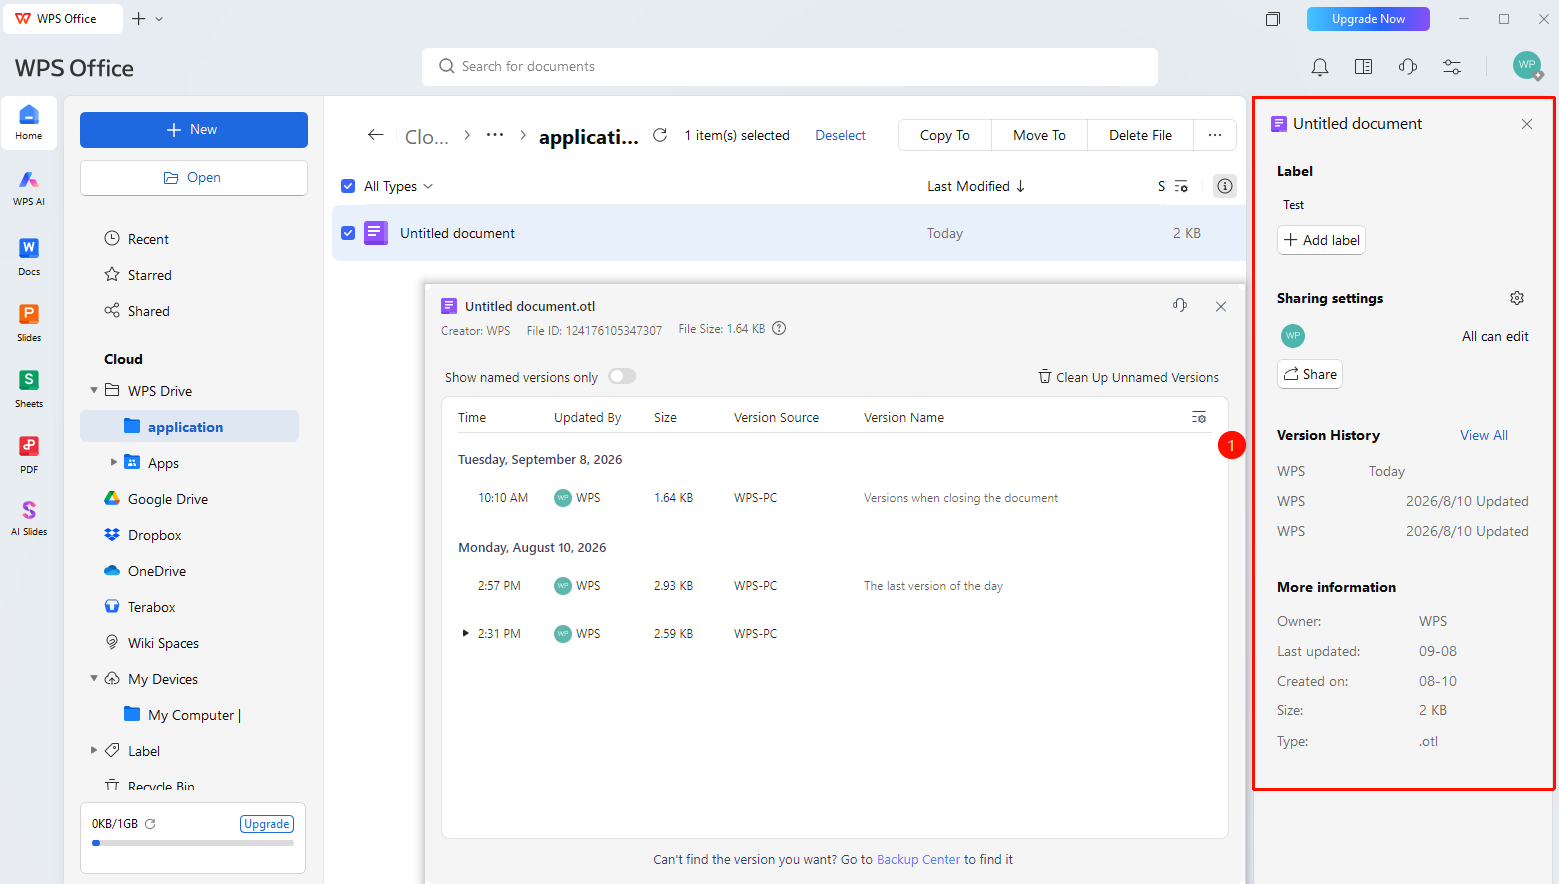Viewport: 1559px width, 884px height.
Task: Click the storage usage progress bar
Action: 193,843
